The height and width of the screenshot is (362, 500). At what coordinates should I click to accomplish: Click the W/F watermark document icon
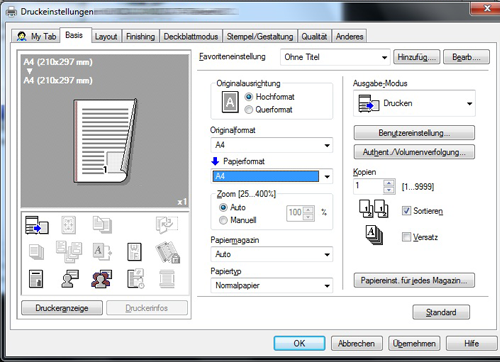coord(134,252)
